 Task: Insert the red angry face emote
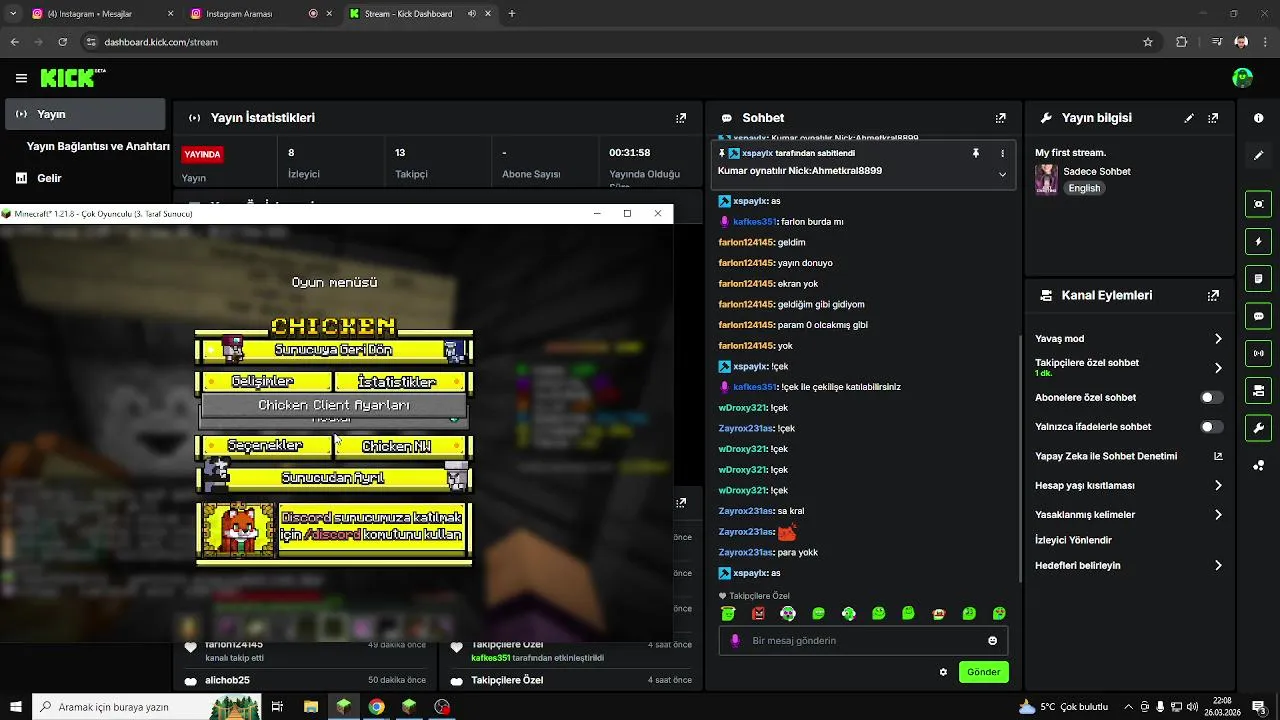(x=758, y=614)
